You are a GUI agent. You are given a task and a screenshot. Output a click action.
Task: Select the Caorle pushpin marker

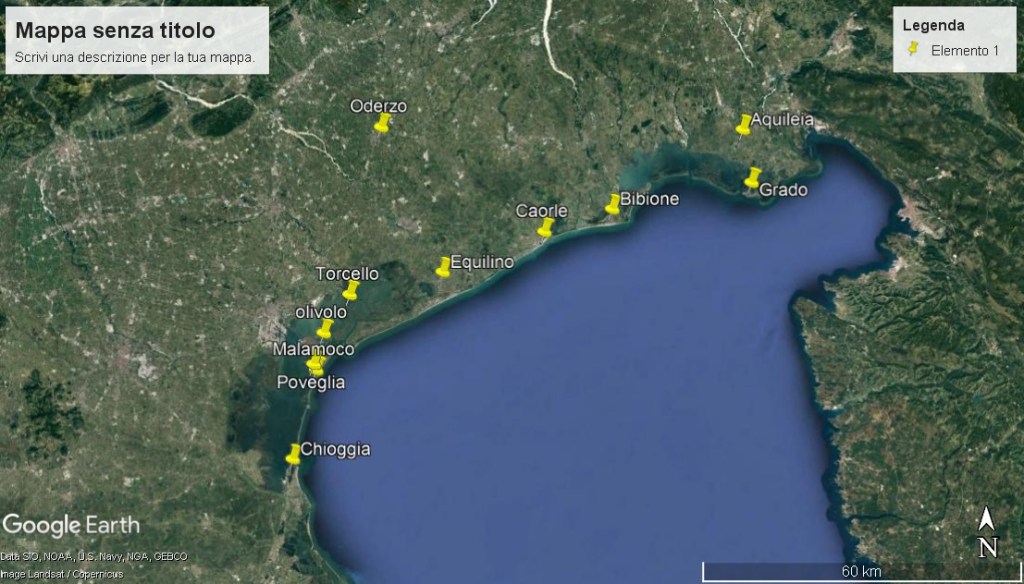point(545,228)
